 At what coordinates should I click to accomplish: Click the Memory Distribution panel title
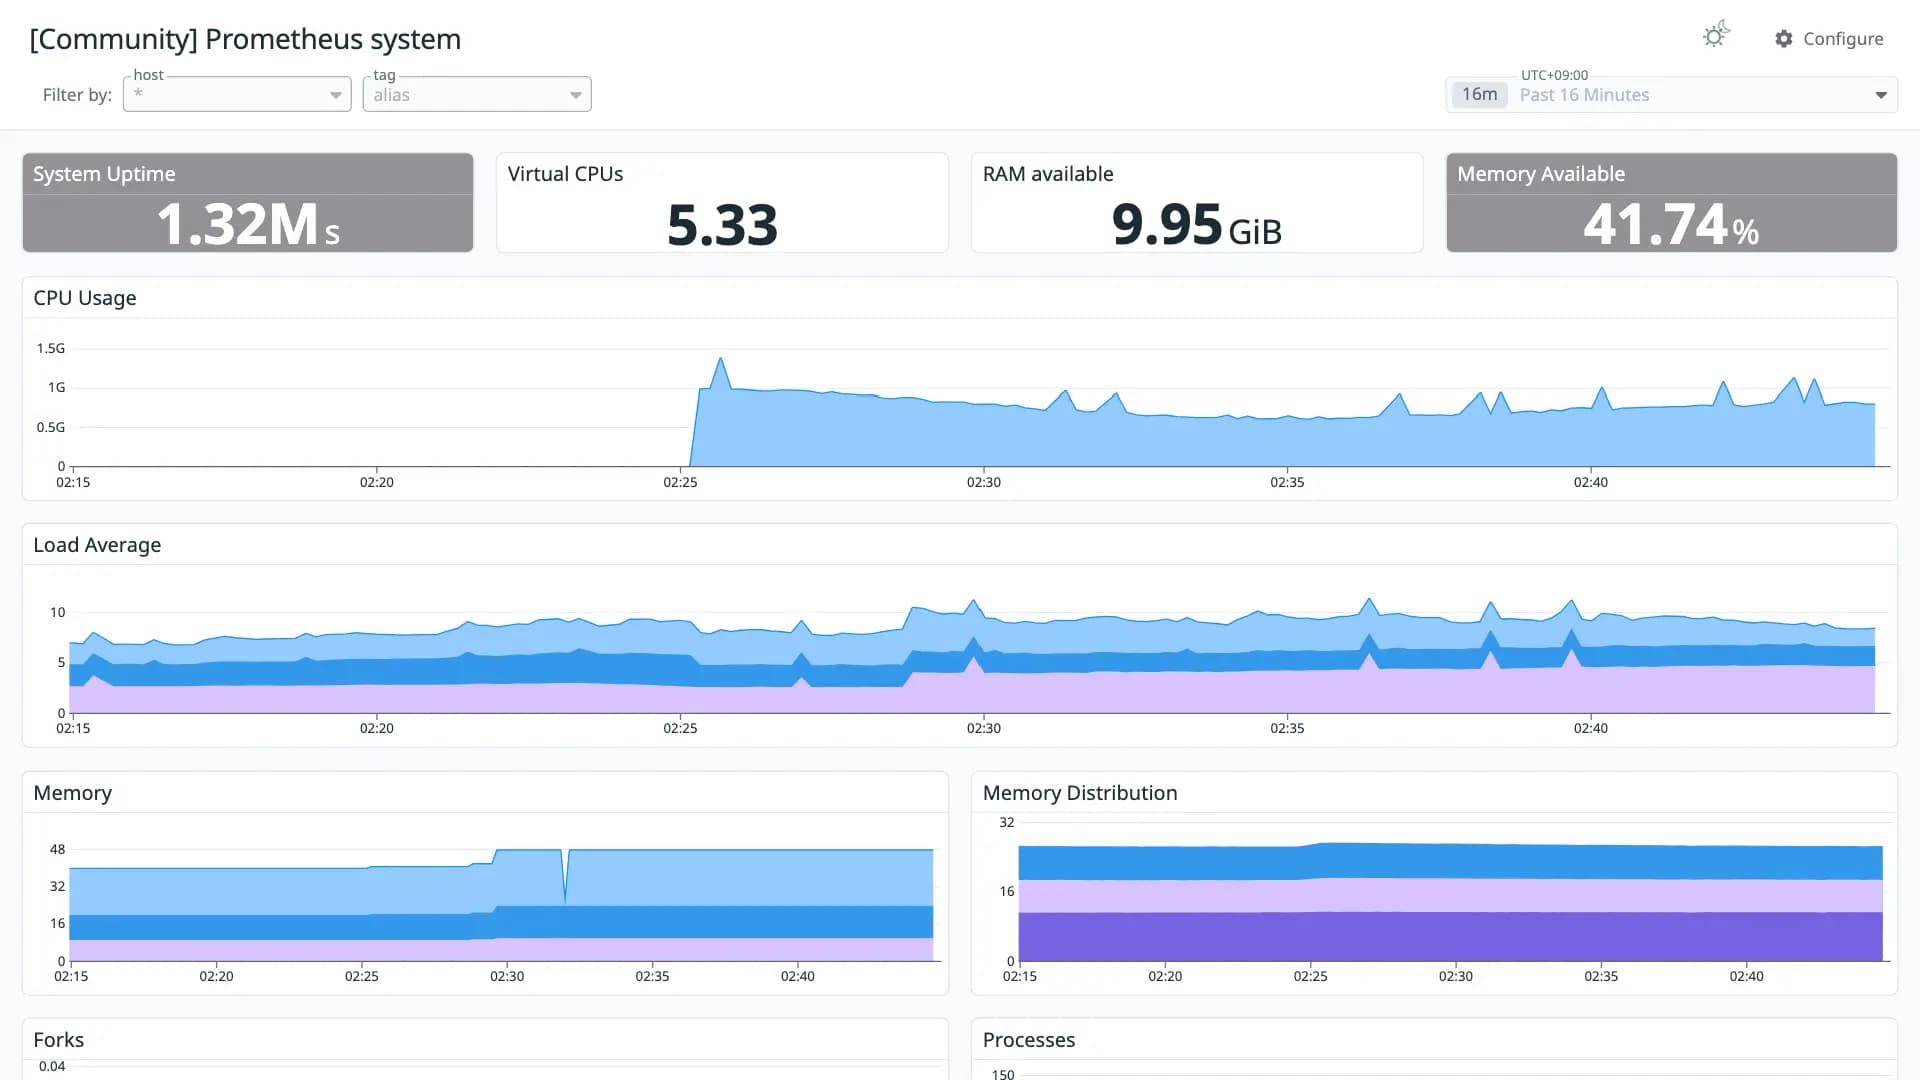tap(1080, 793)
